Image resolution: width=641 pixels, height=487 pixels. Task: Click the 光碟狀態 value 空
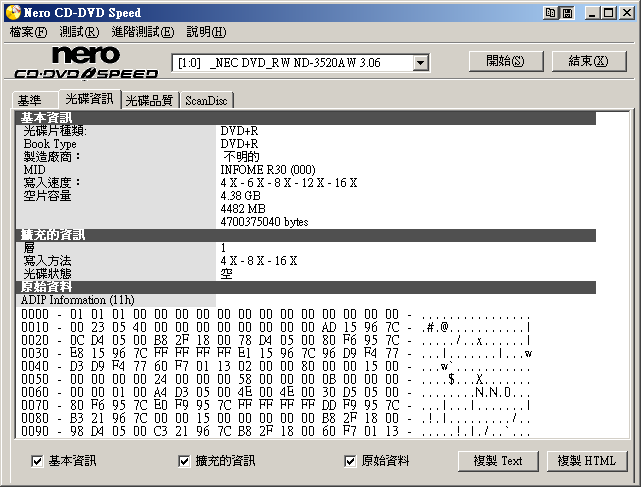pyautogui.click(x=226, y=274)
